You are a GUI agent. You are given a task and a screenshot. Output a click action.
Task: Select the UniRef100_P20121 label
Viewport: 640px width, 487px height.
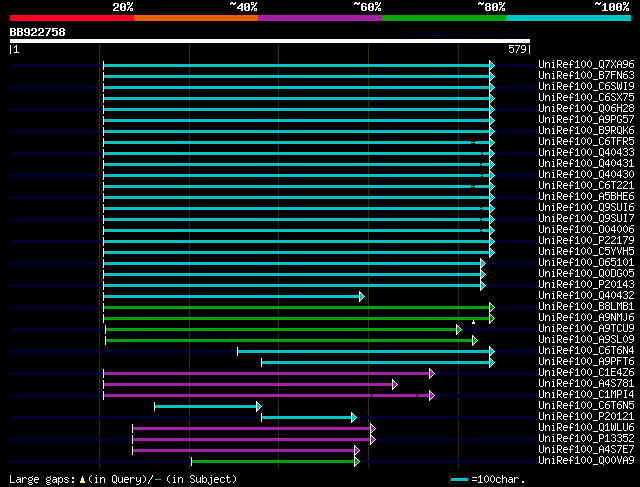pyautogui.click(x=587, y=416)
